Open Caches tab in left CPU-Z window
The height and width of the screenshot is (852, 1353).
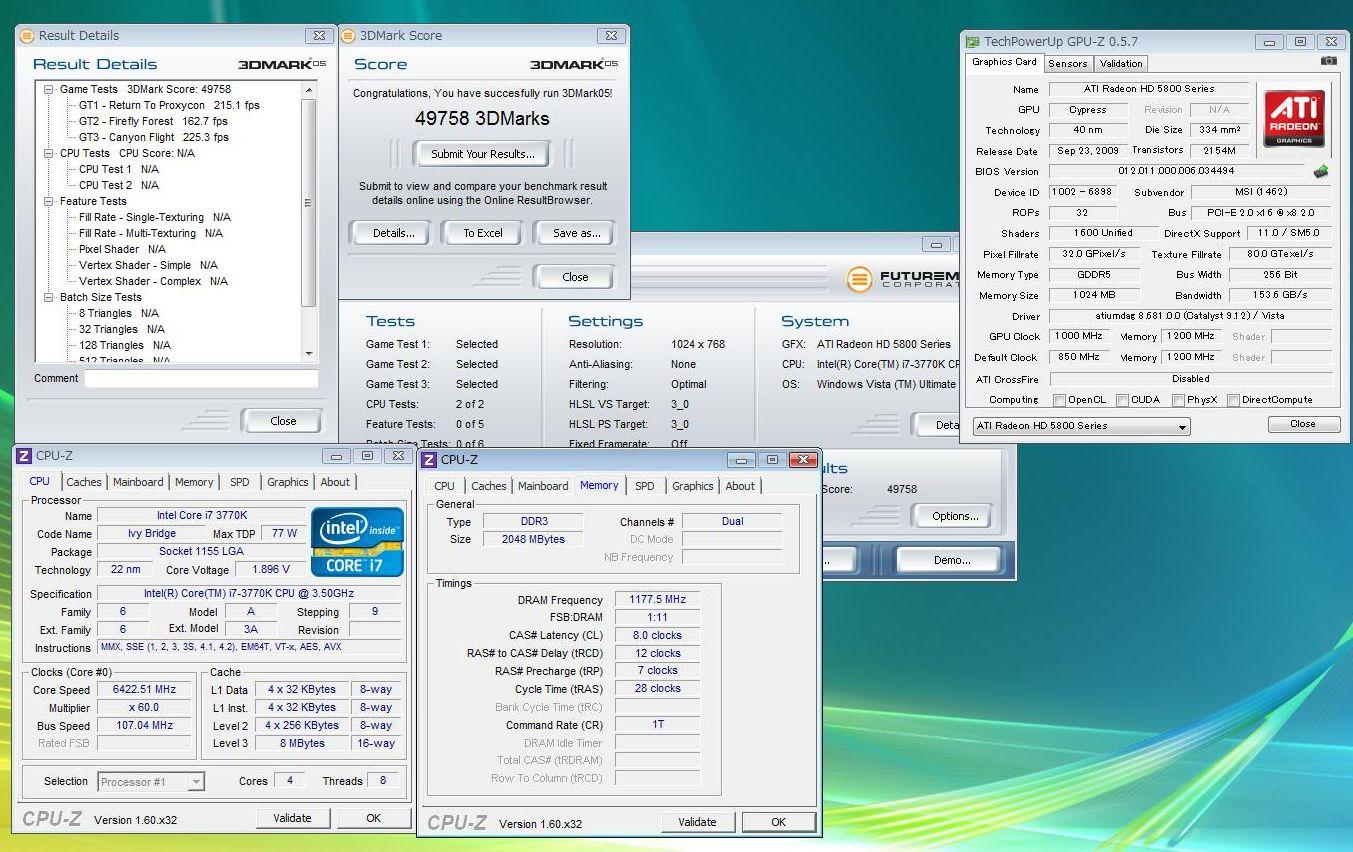84,482
